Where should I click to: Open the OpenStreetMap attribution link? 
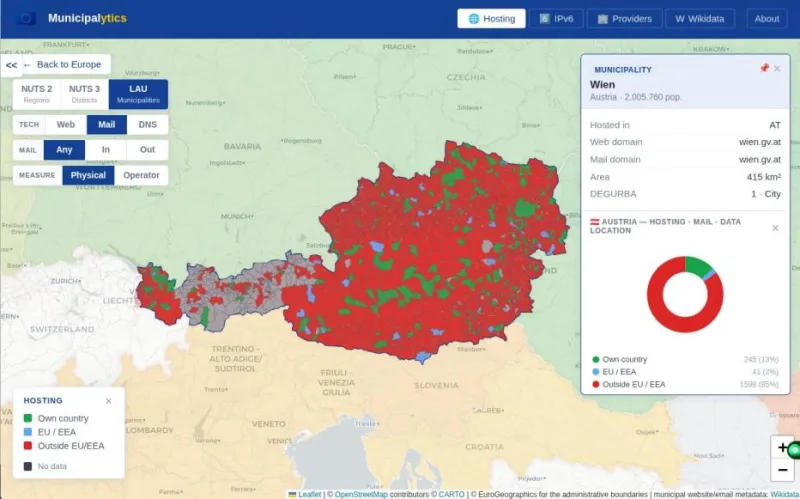pyautogui.click(x=361, y=494)
